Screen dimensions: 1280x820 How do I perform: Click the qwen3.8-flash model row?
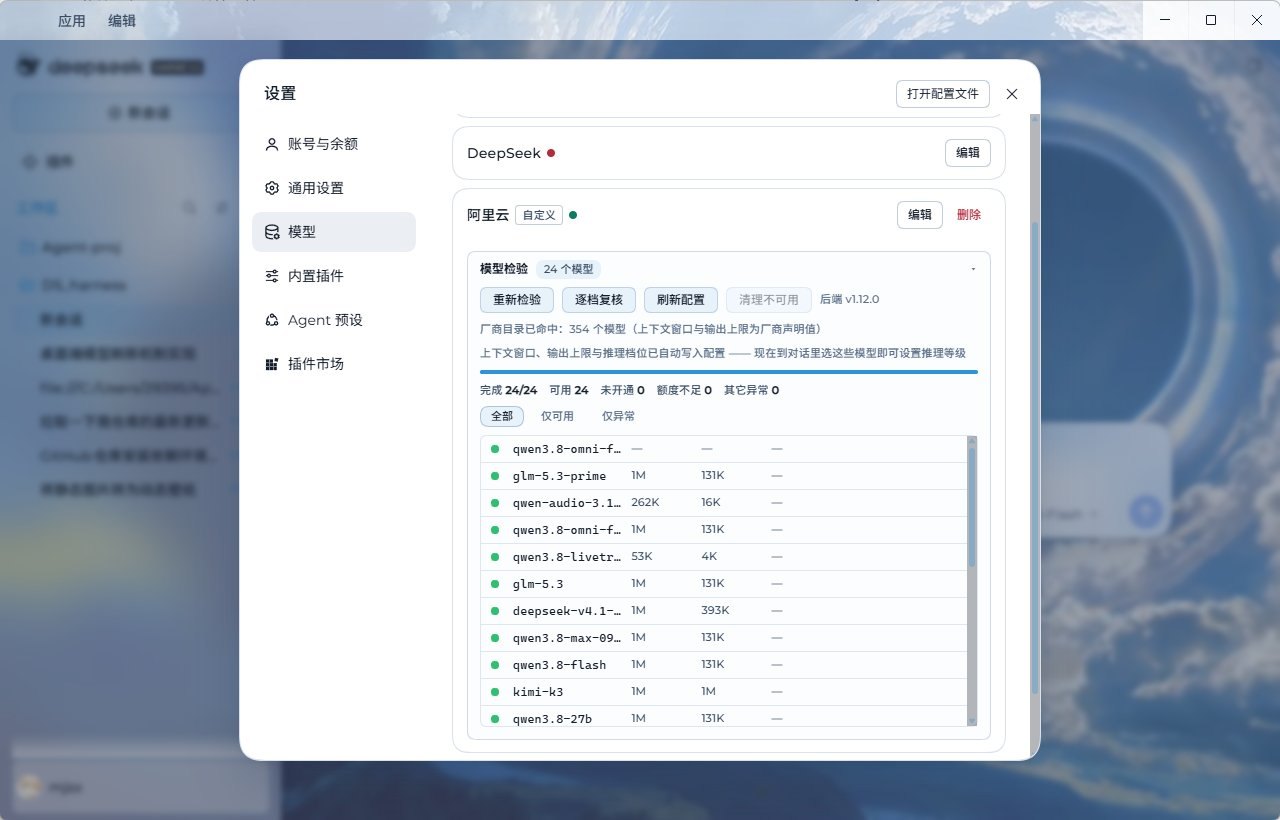click(723, 665)
